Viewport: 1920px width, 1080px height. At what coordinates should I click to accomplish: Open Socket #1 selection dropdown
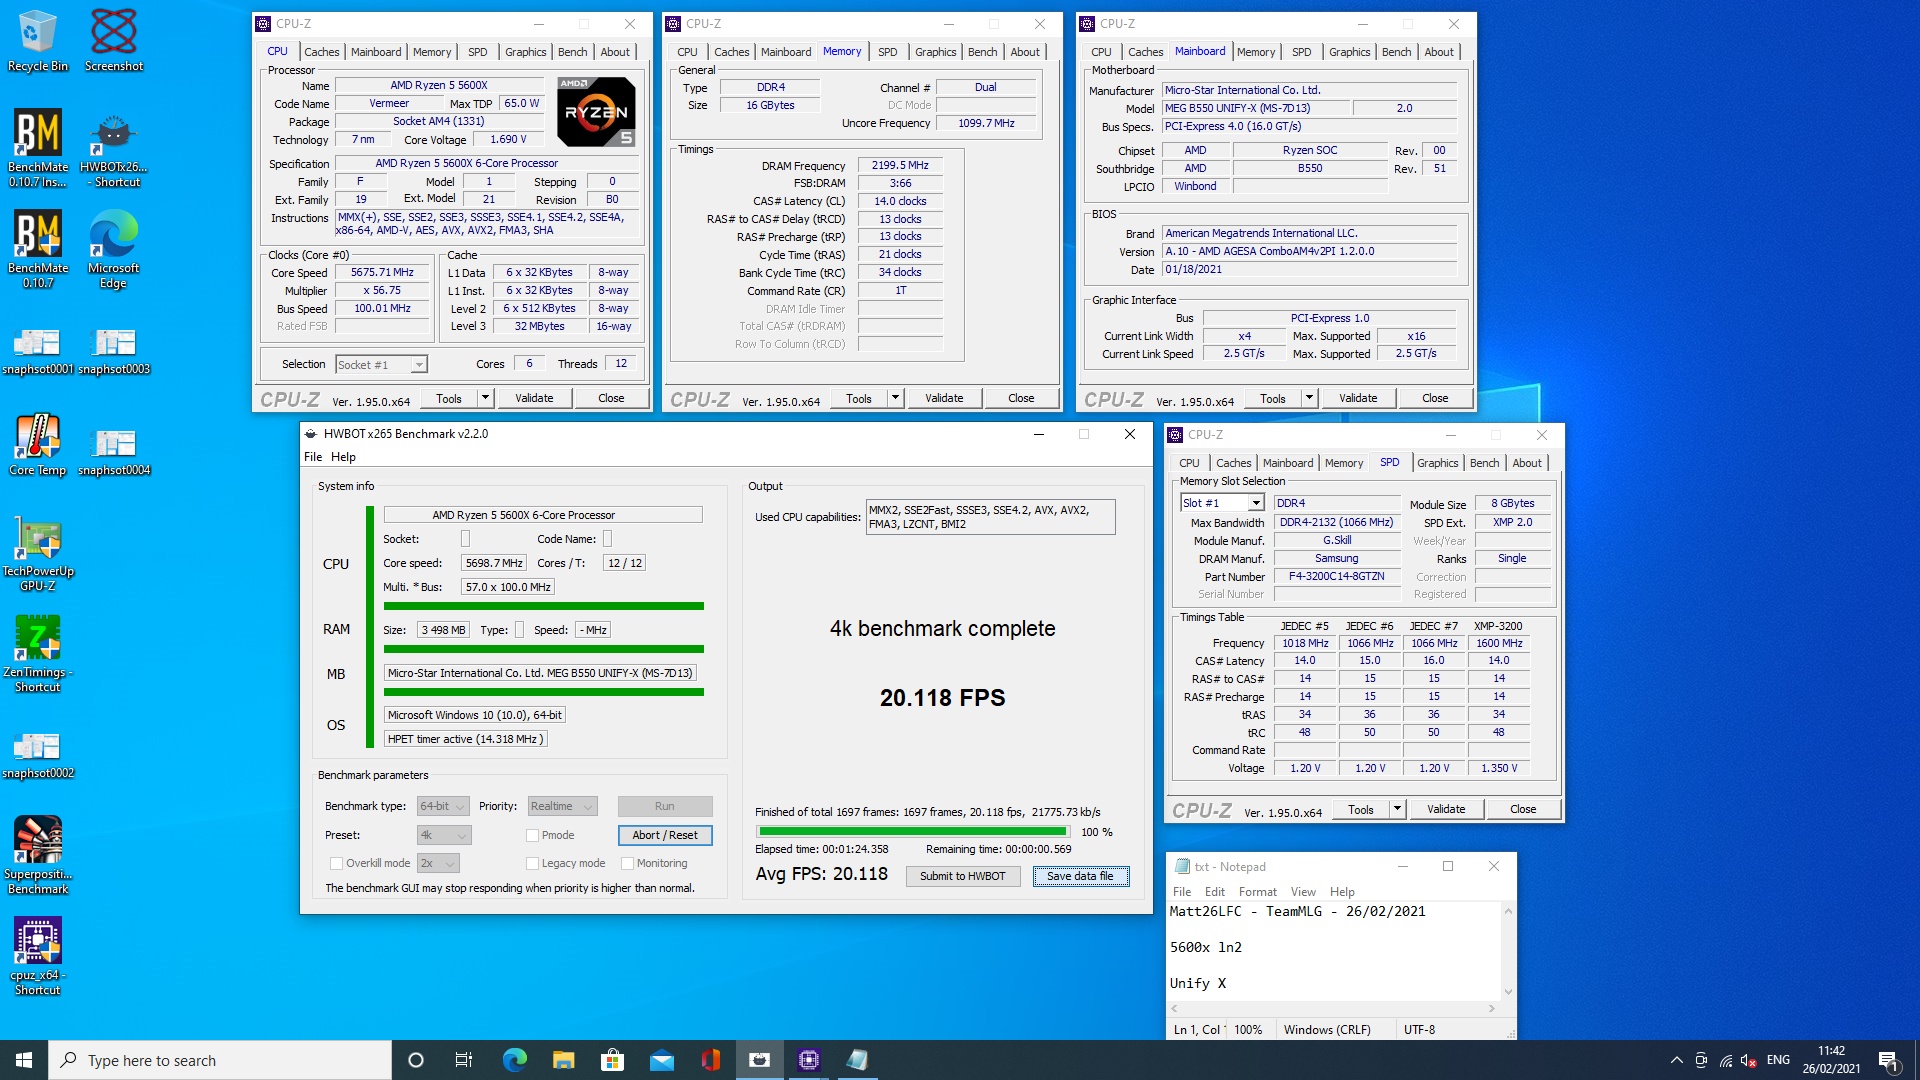381,365
